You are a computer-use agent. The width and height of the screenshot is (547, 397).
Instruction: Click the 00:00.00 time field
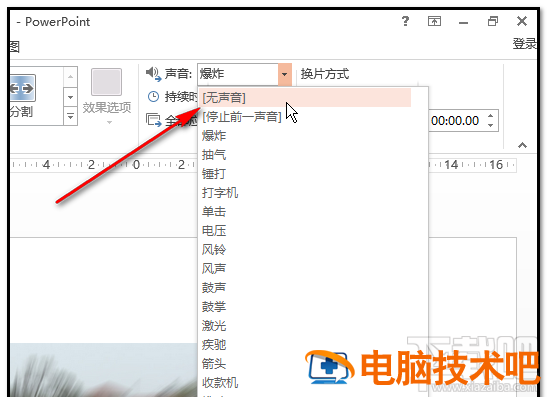point(457,121)
